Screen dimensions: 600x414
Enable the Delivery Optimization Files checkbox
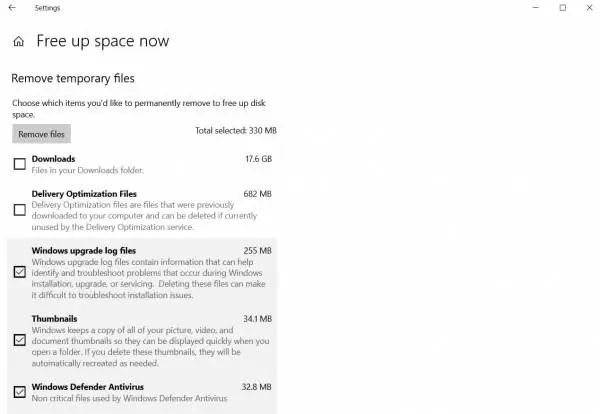tap(20, 210)
